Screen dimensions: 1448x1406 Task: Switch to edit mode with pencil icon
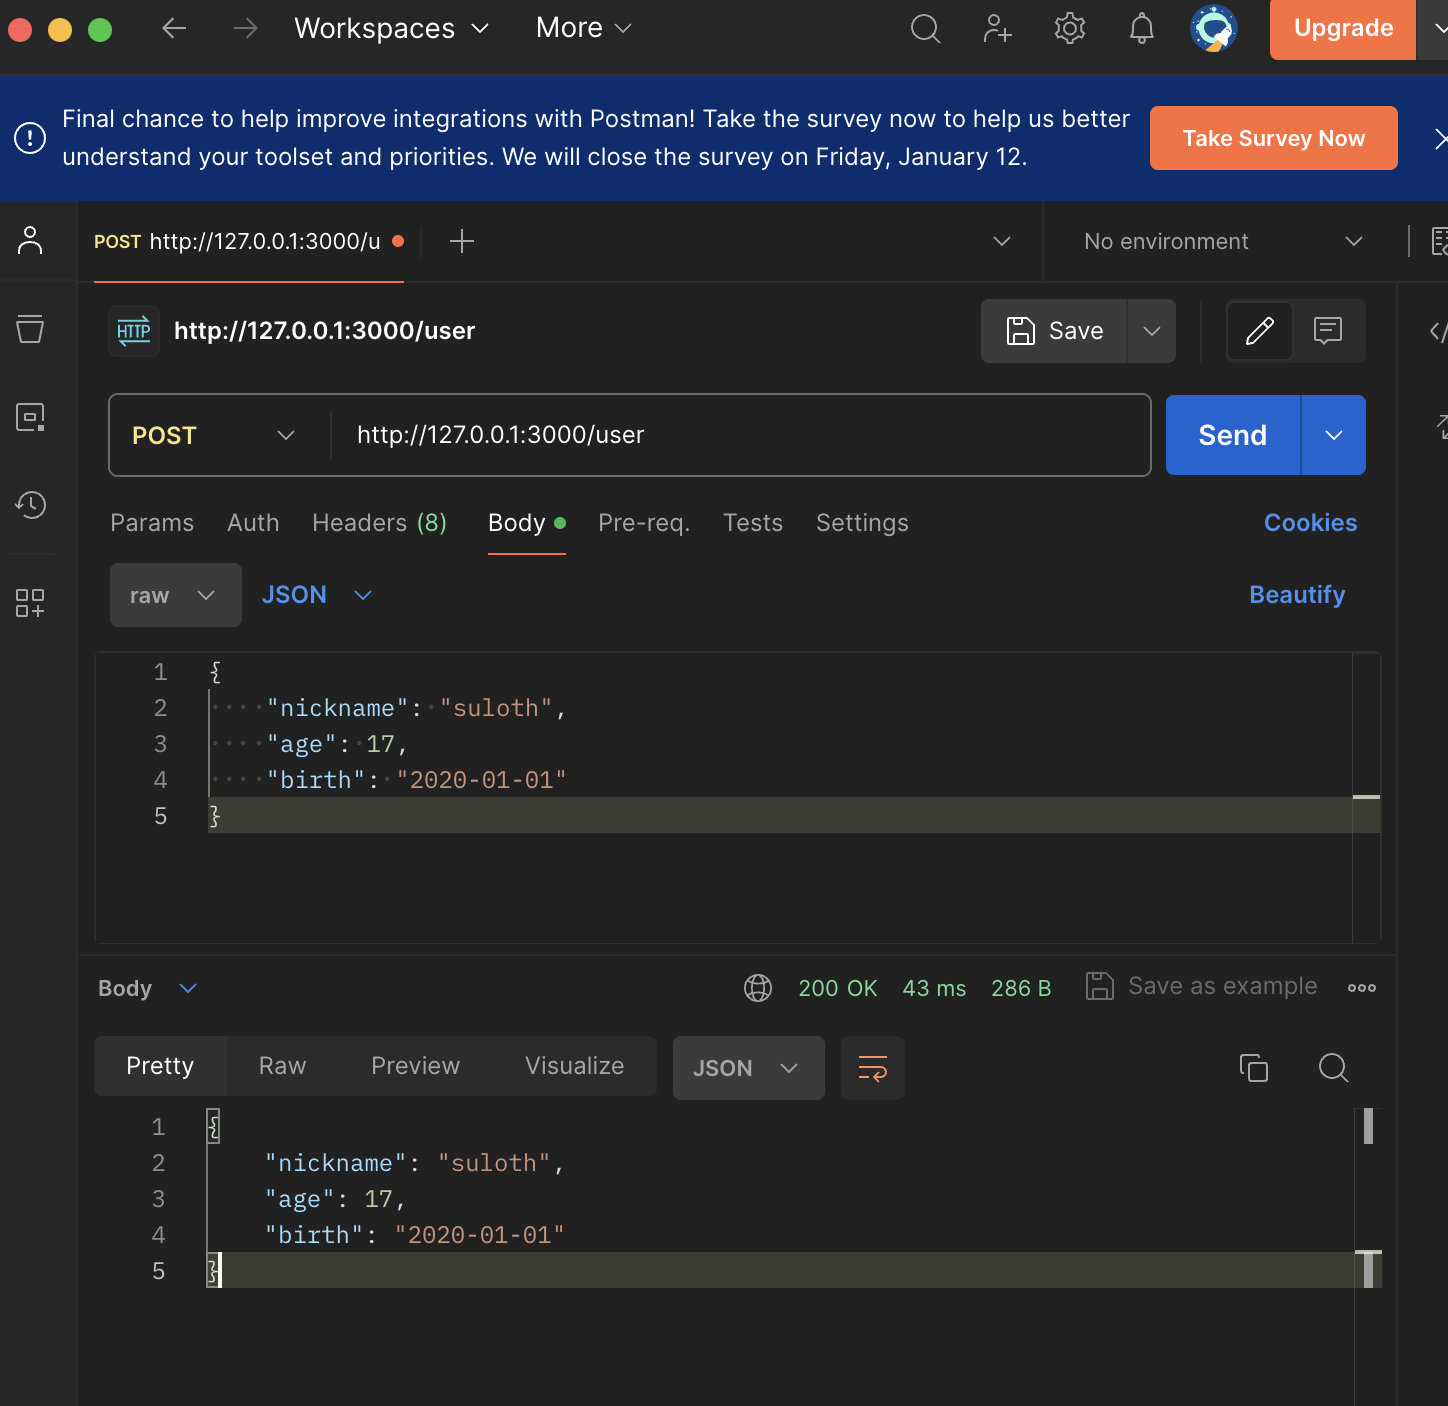click(1260, 331)
